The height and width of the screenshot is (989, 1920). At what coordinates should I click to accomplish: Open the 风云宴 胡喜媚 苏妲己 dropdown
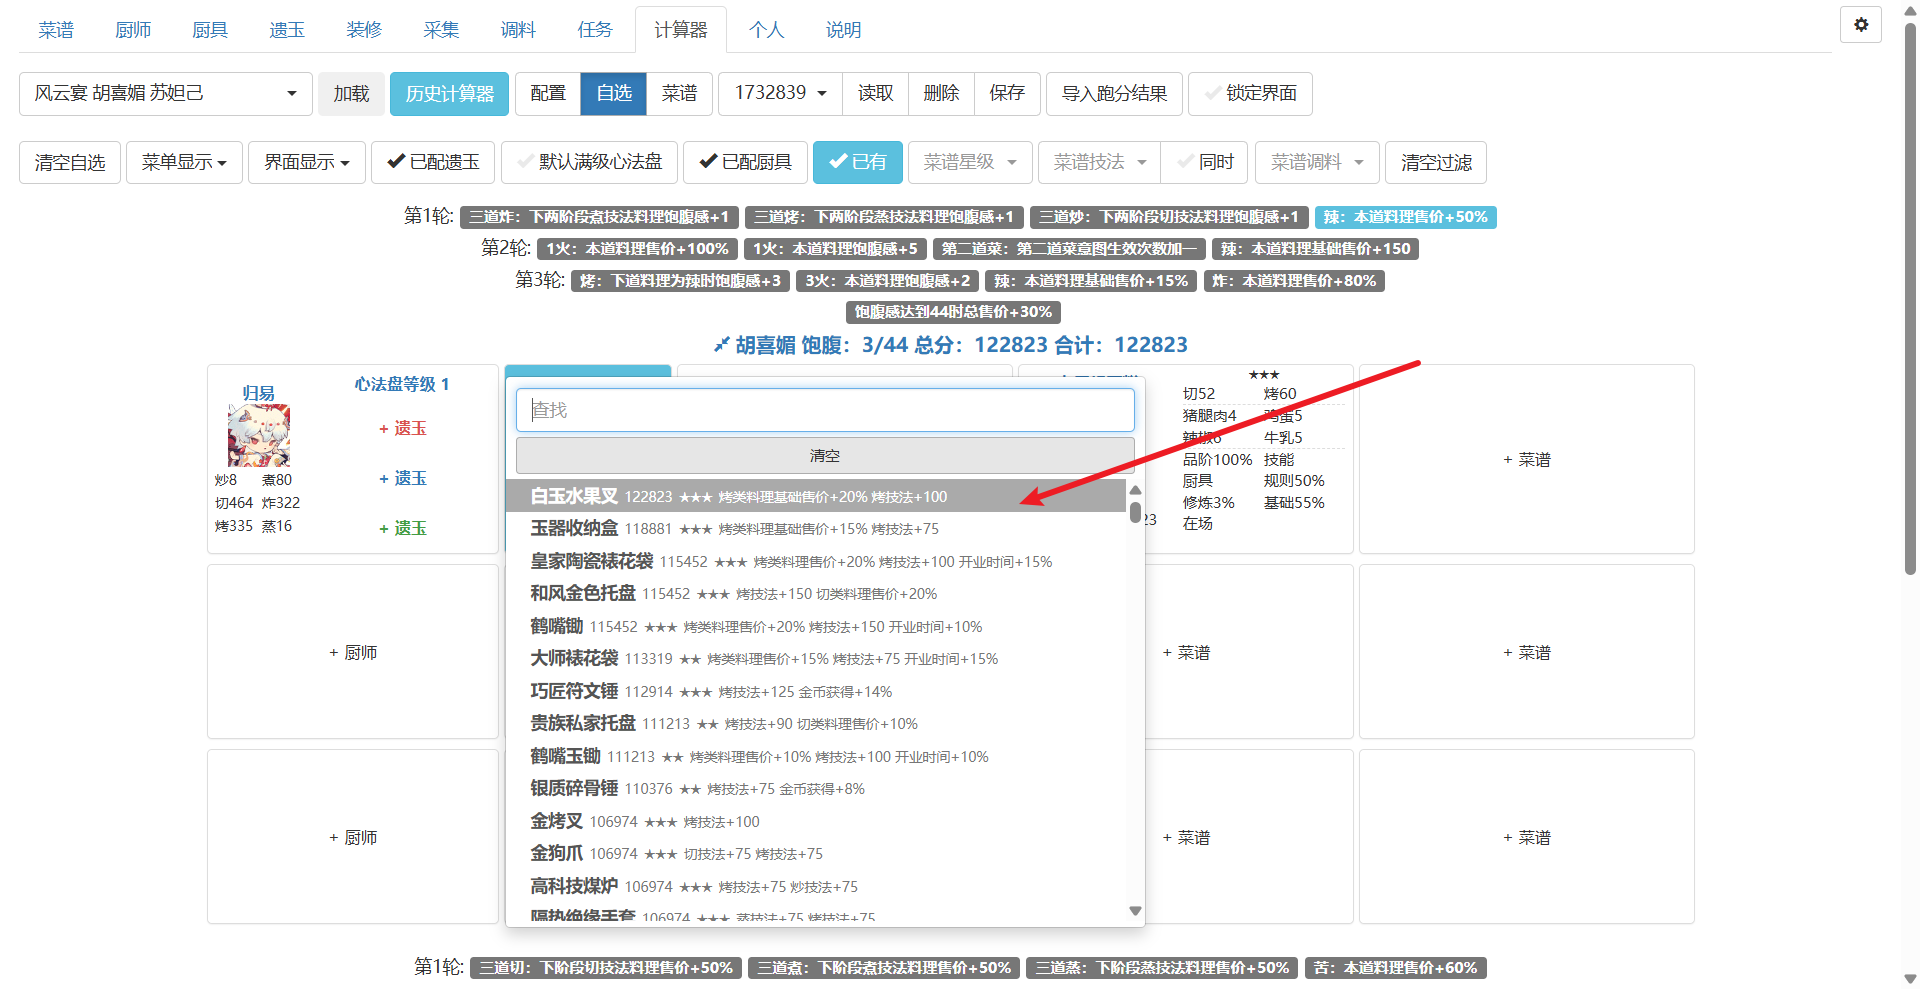pyautogui.click(x=165, y=93)
